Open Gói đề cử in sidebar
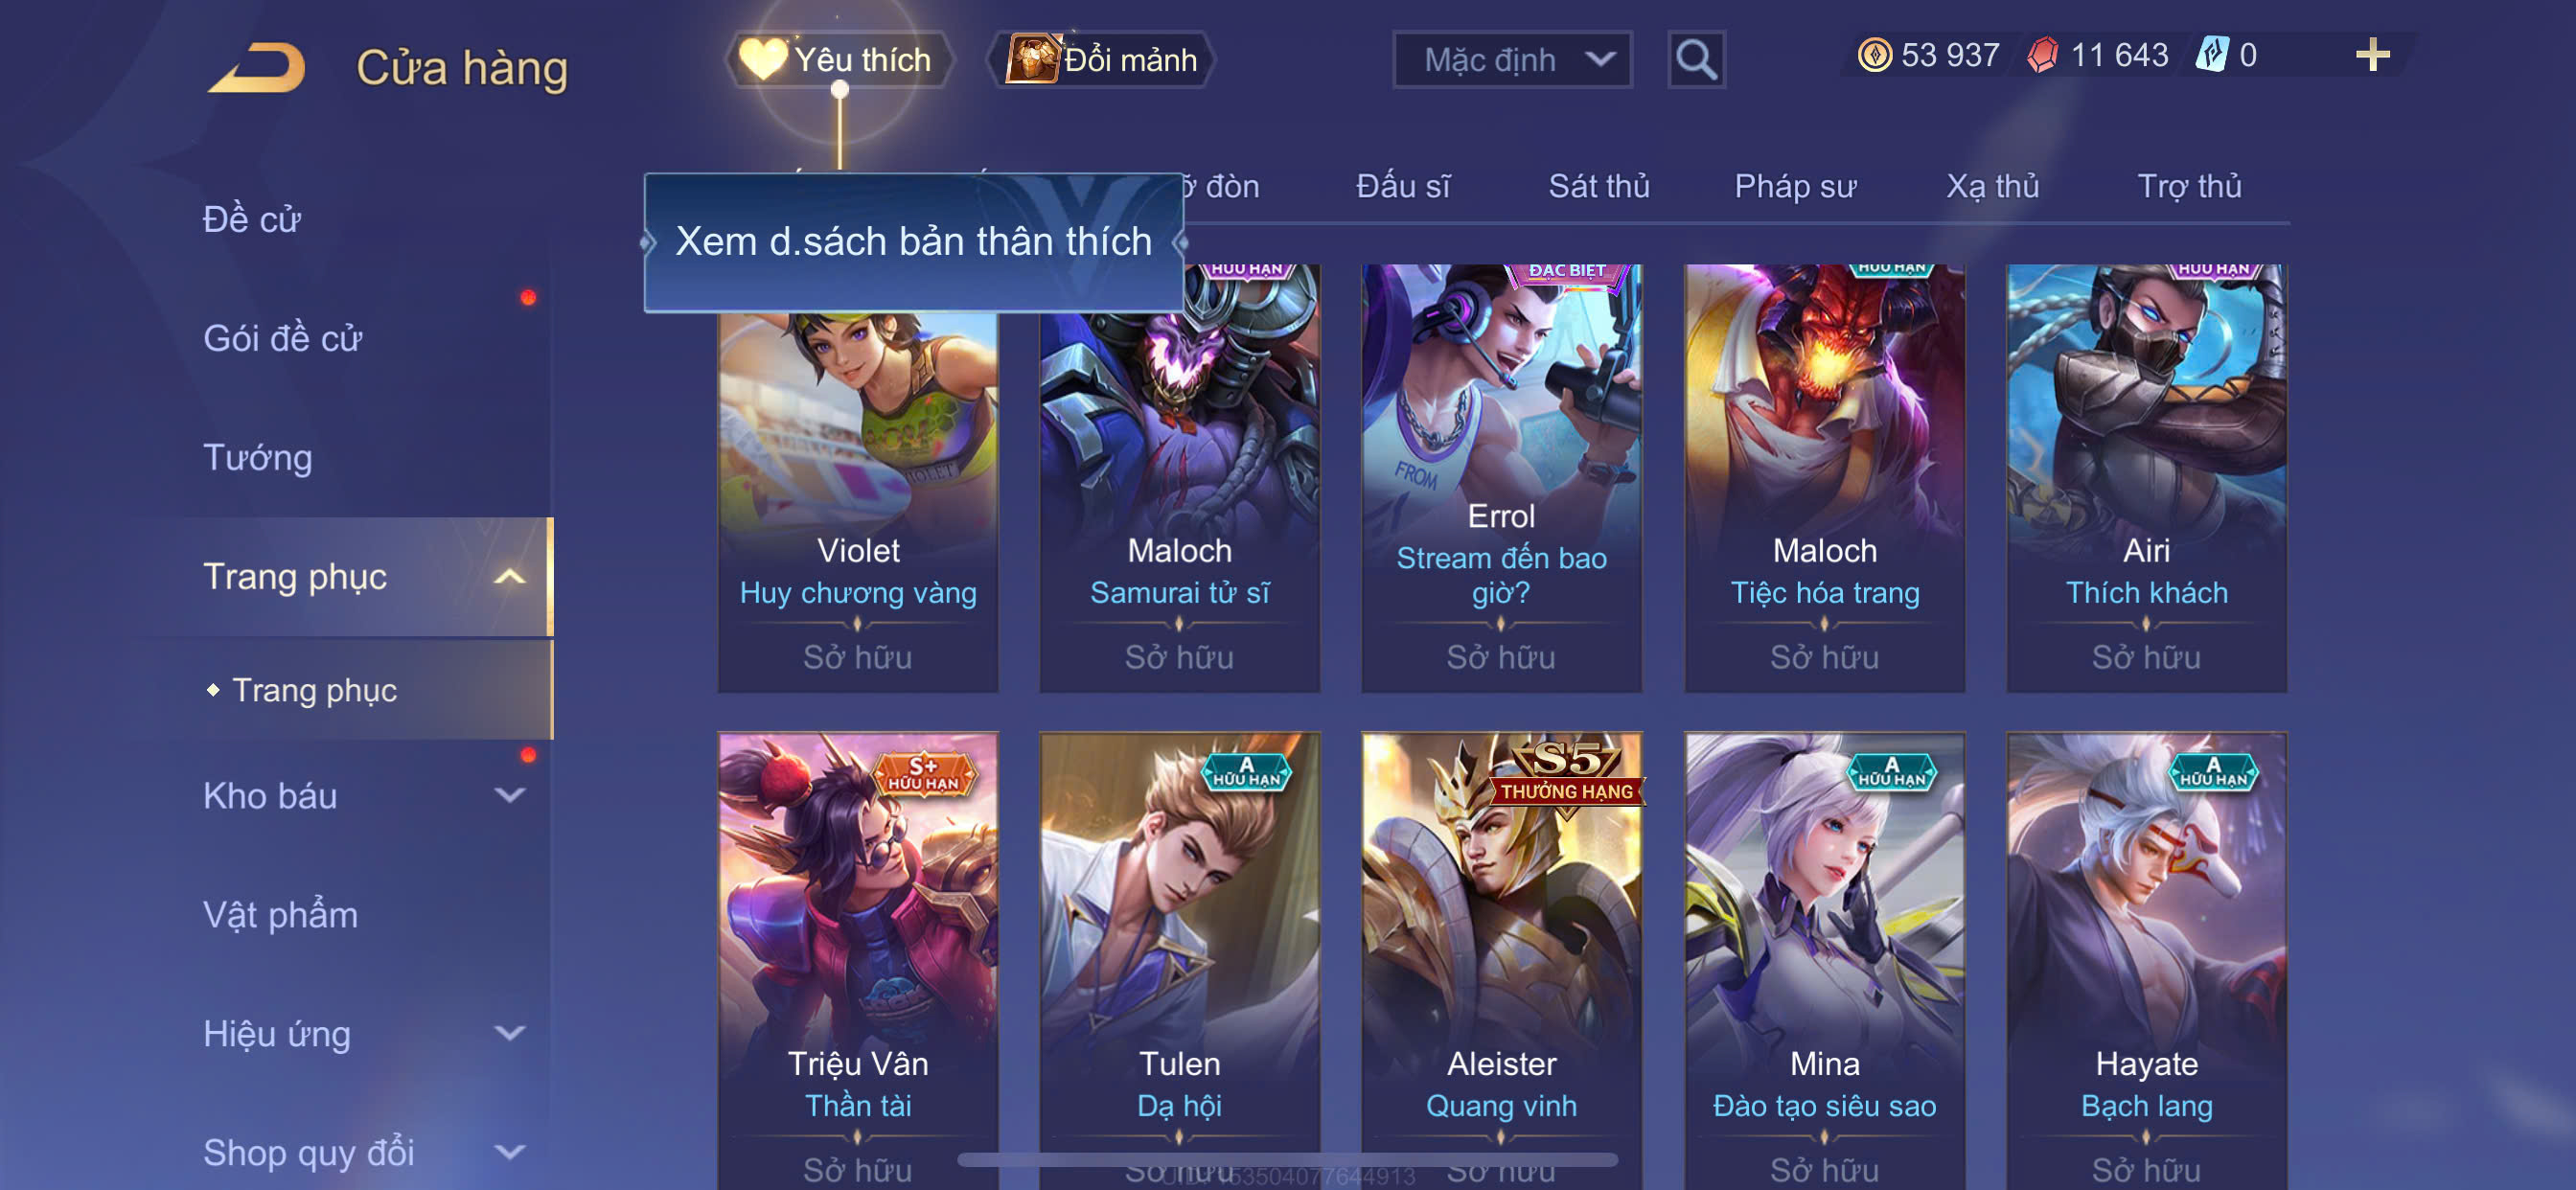 click(282, 338)
